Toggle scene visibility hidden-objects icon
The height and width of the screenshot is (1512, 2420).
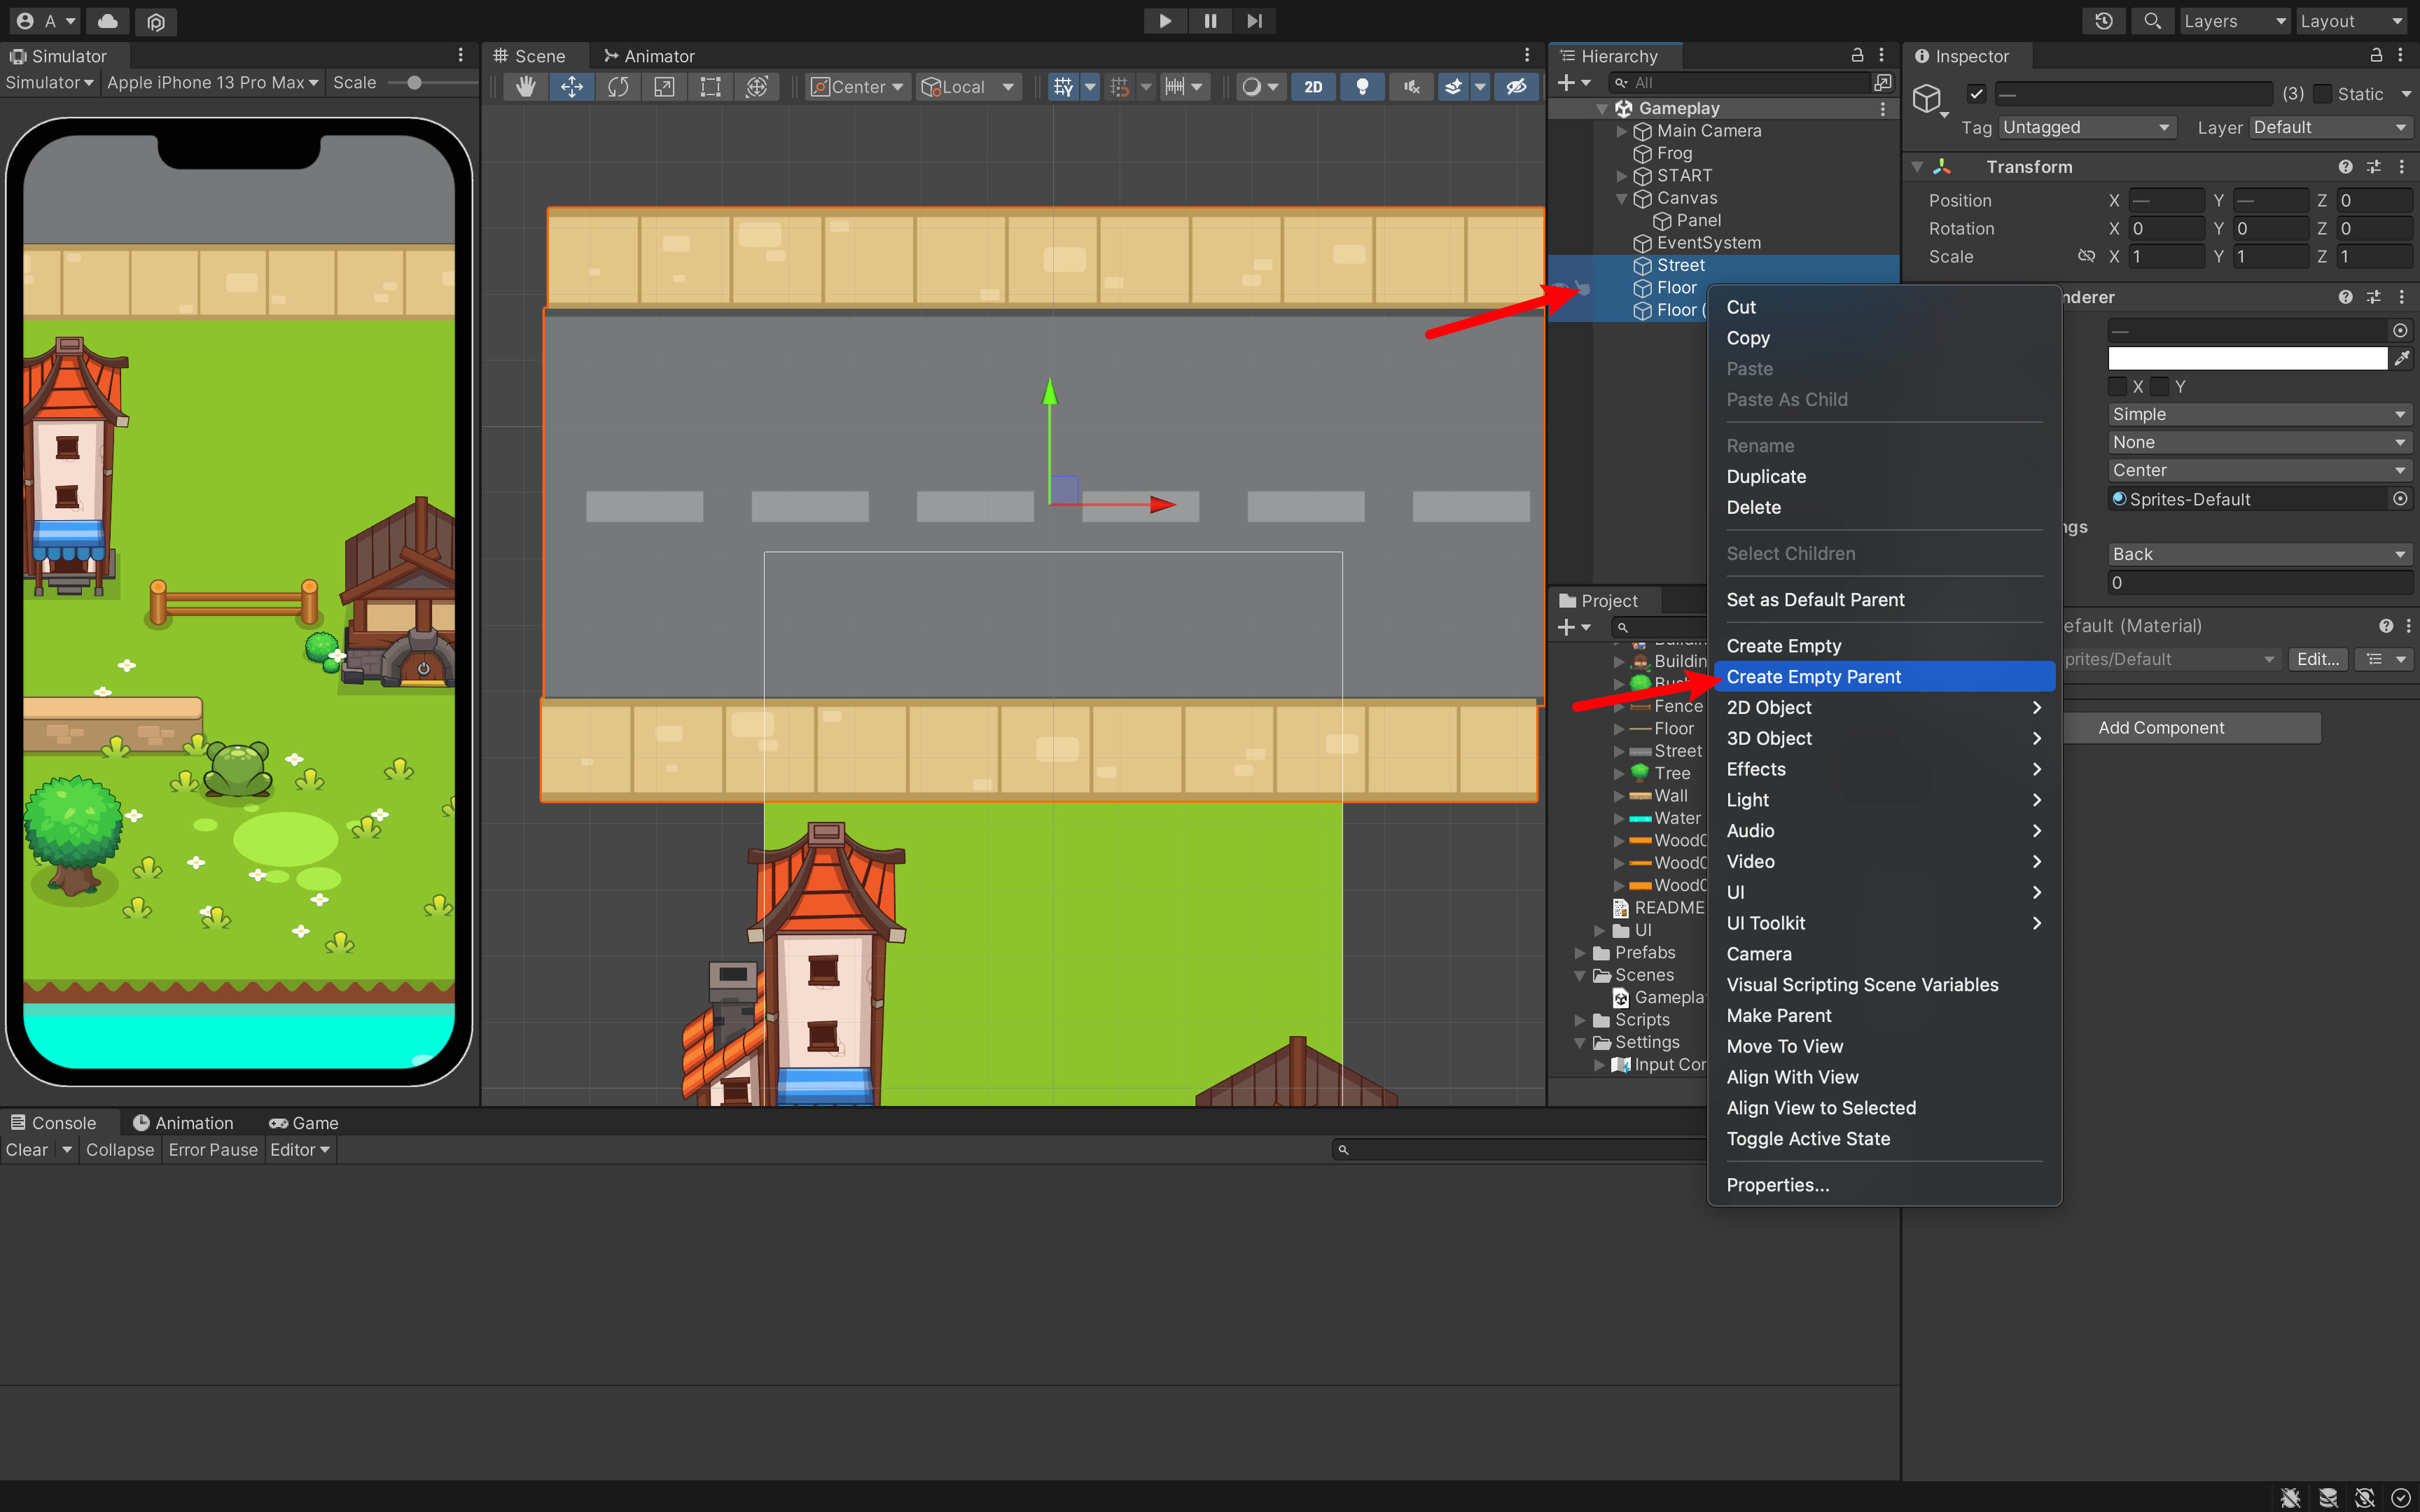point(1516,87)
